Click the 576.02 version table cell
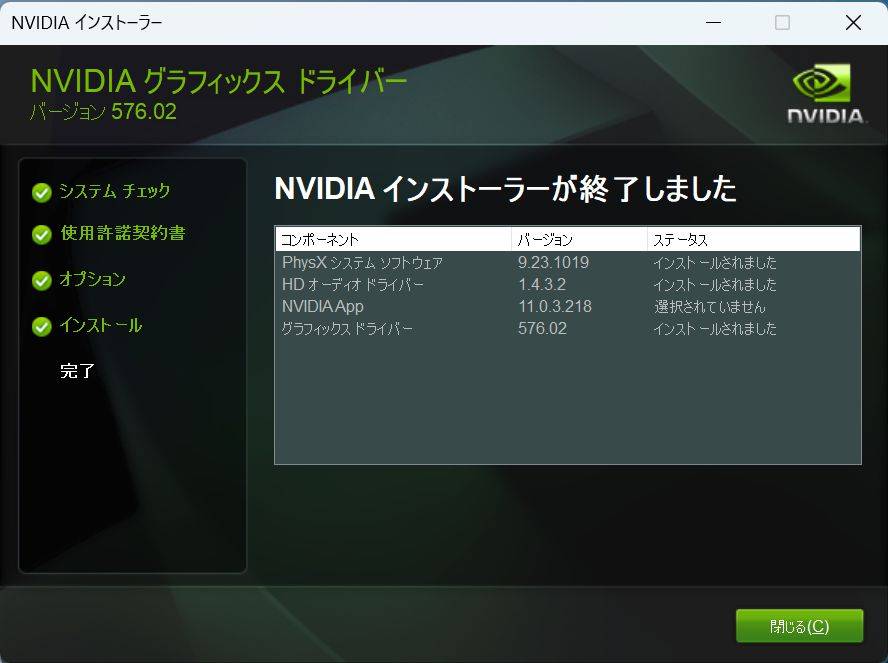888x663 pixels. 542,329
